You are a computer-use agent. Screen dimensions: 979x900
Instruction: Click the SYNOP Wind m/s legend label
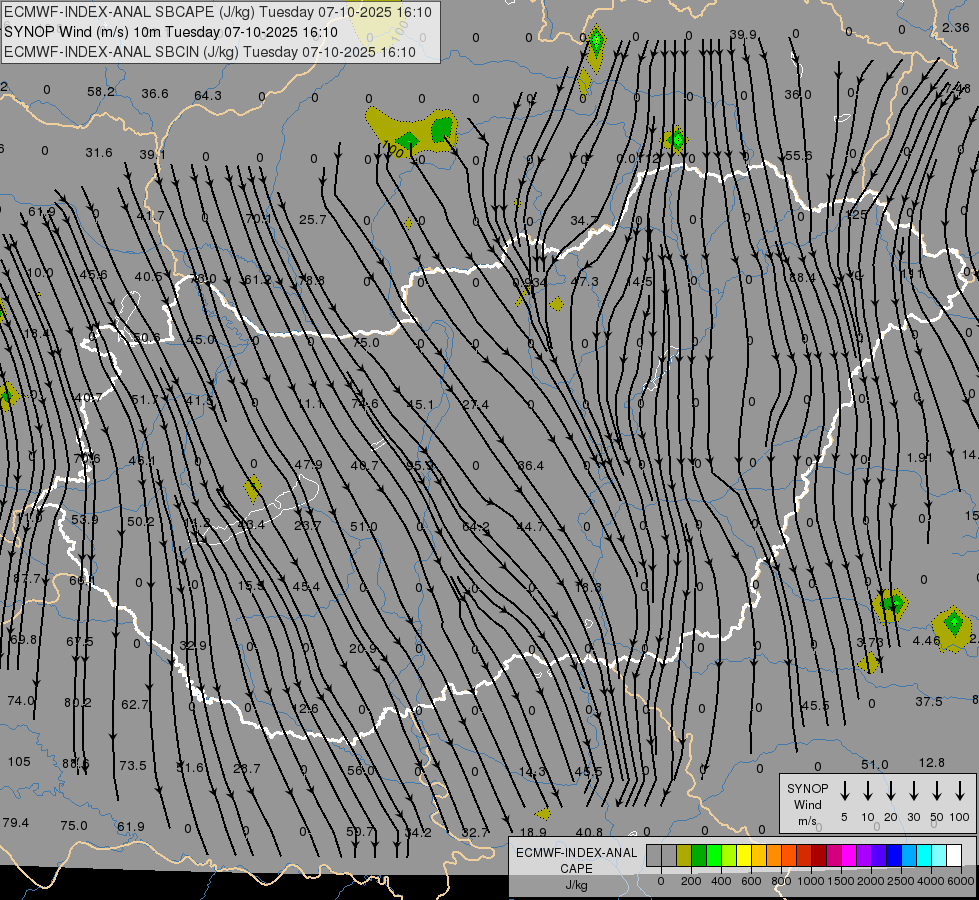(x=807, y=804)
